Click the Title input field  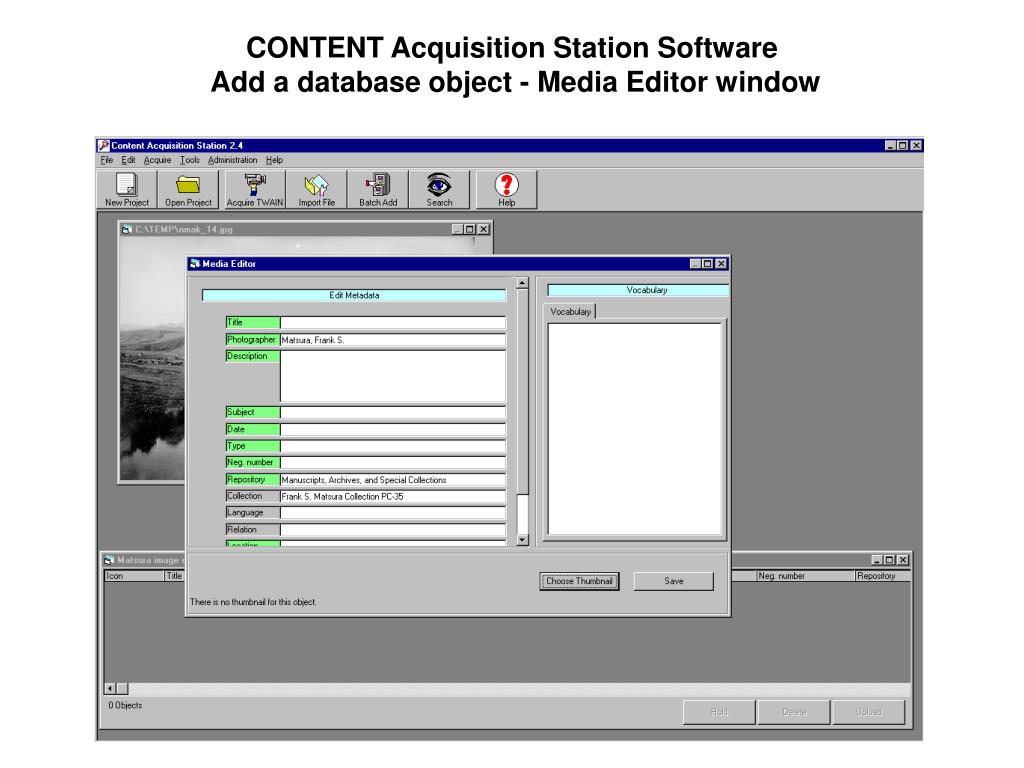(x=393, y=323)
